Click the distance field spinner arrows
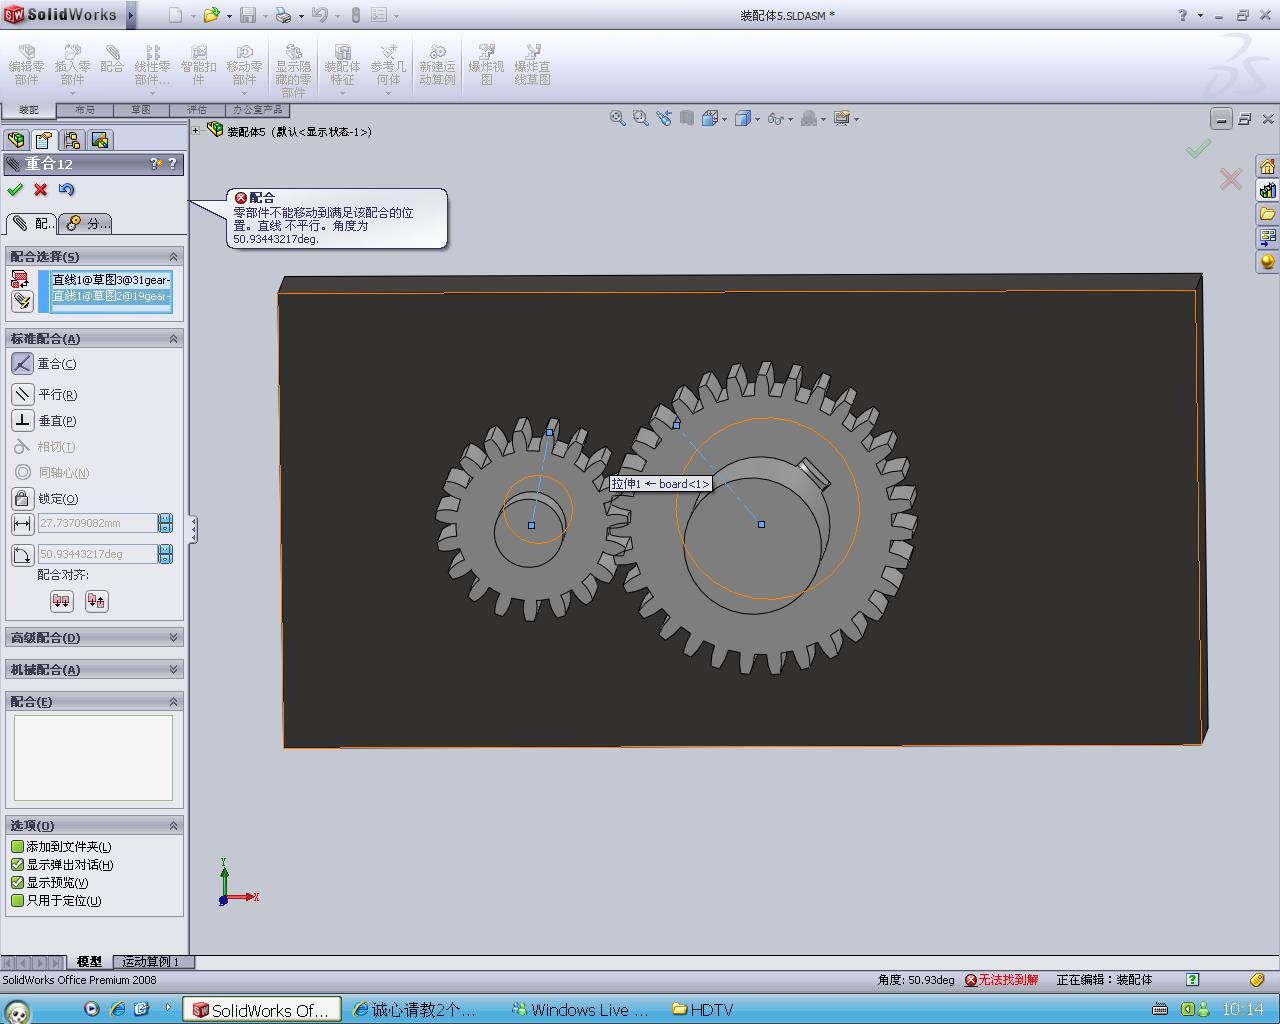1280x1024 pixels. [165, 523]
